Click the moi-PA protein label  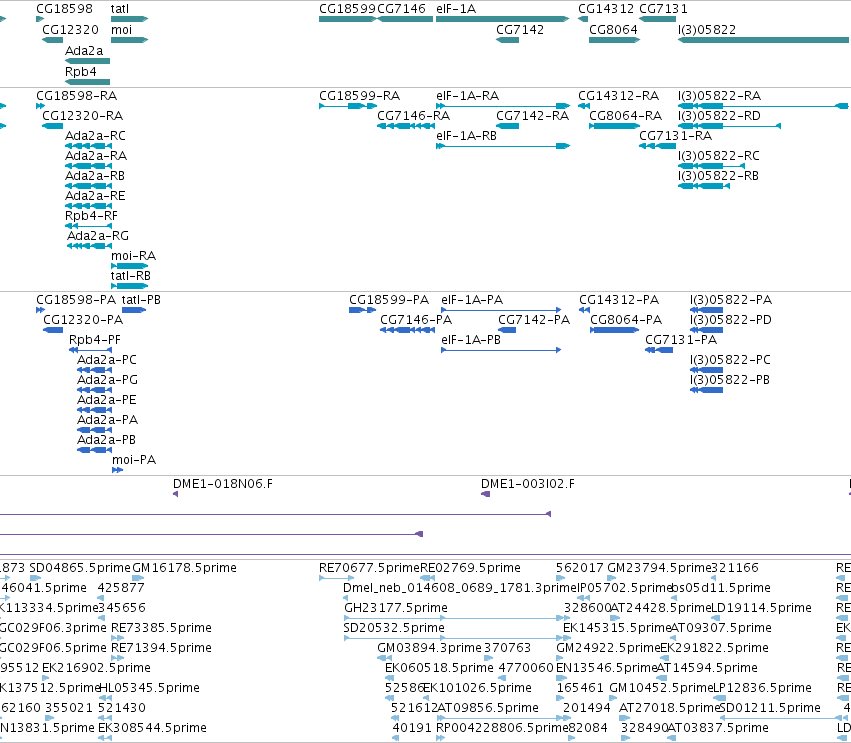tap(134, 460)
